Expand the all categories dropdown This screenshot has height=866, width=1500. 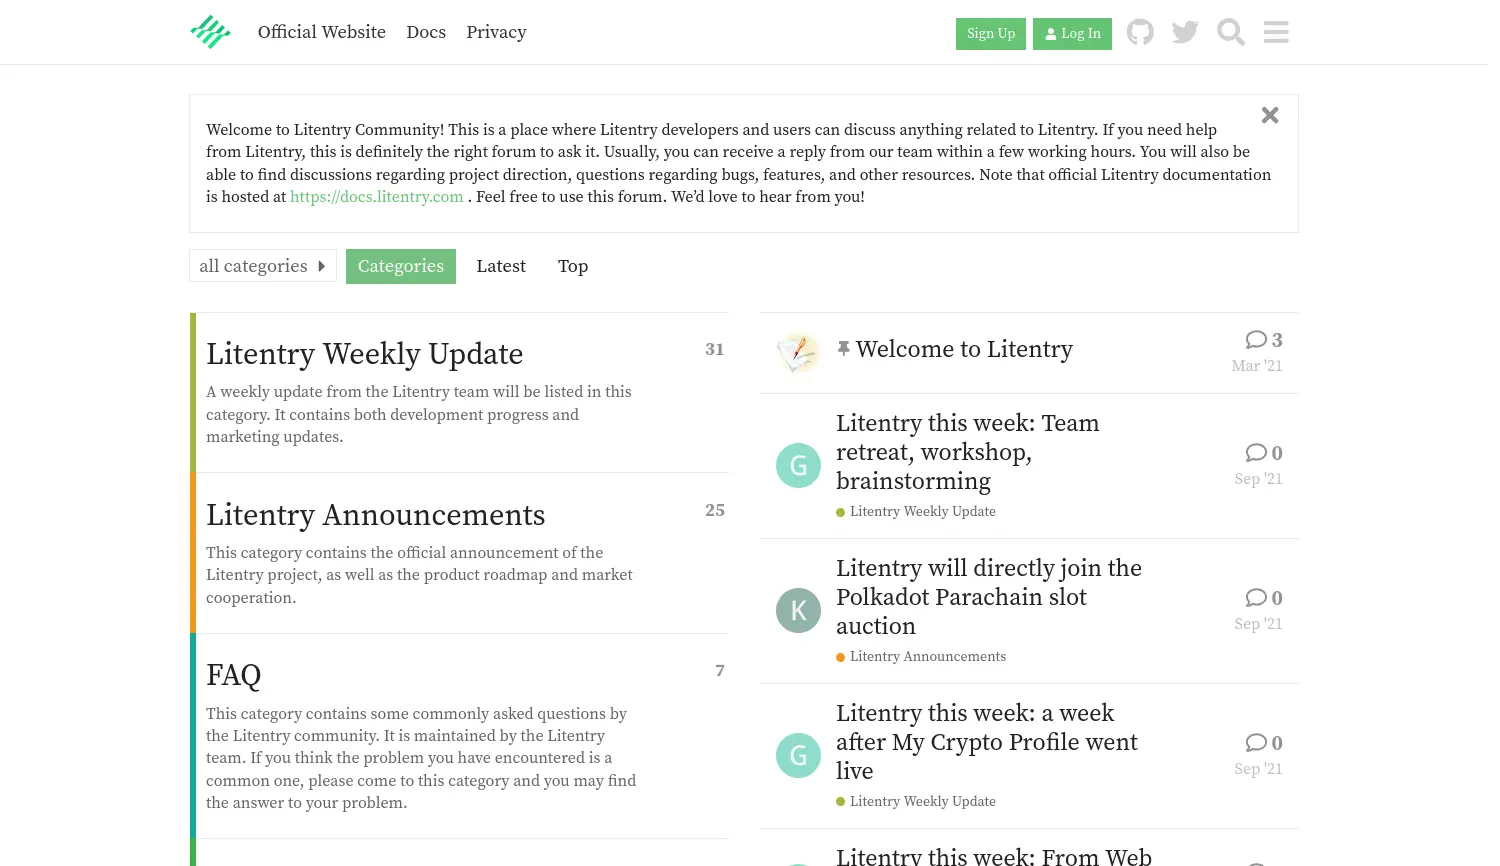[262, 266]
